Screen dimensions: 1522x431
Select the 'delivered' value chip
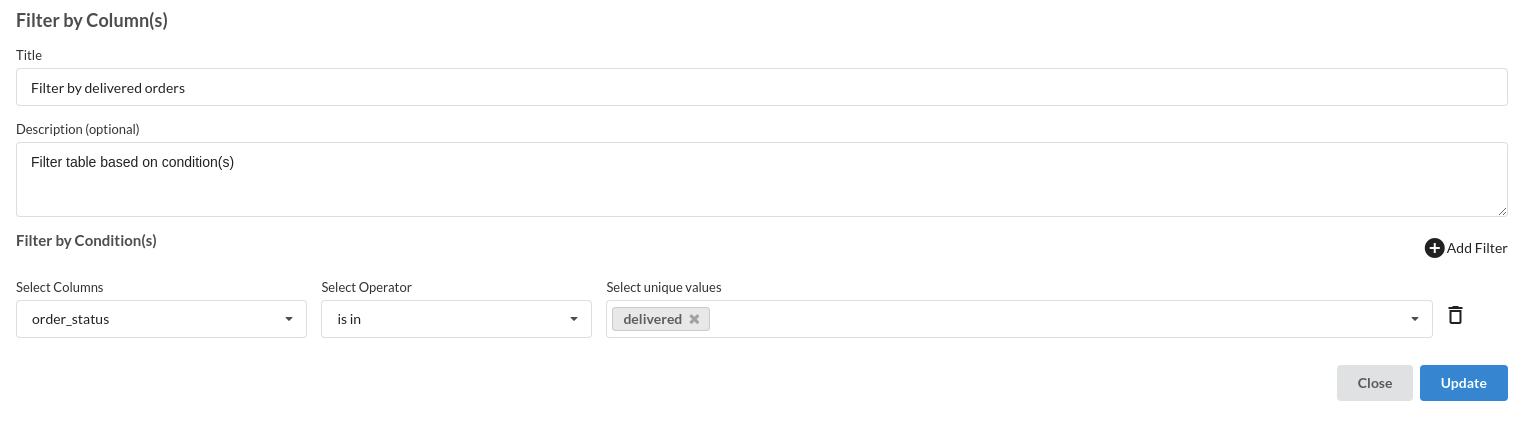(652, 319)
